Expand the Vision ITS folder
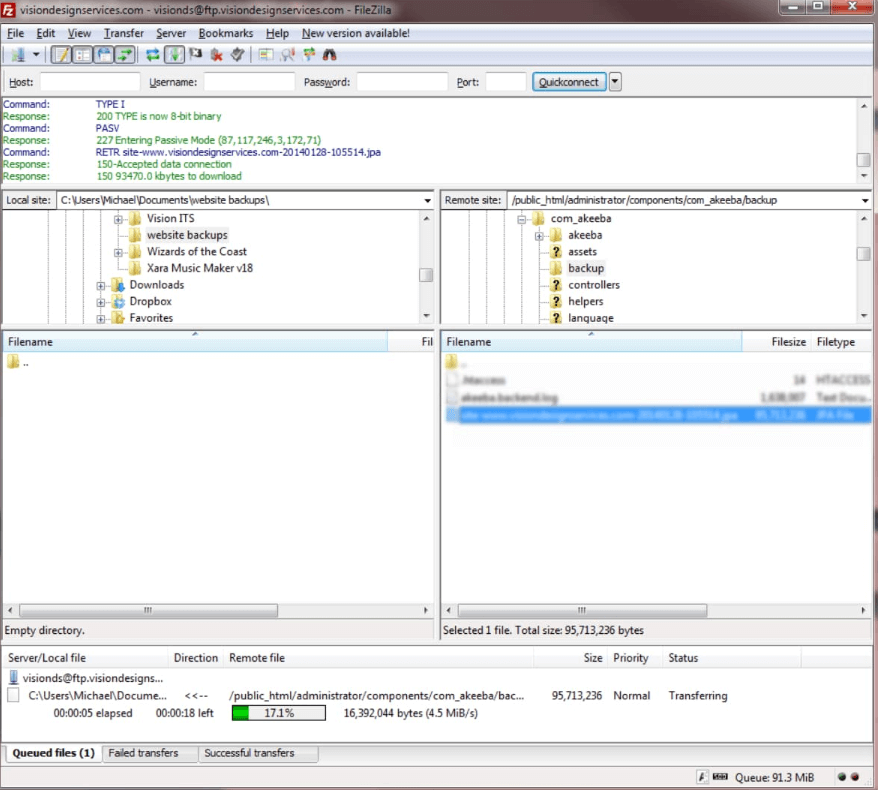878x790 pixels. [118, 219]
